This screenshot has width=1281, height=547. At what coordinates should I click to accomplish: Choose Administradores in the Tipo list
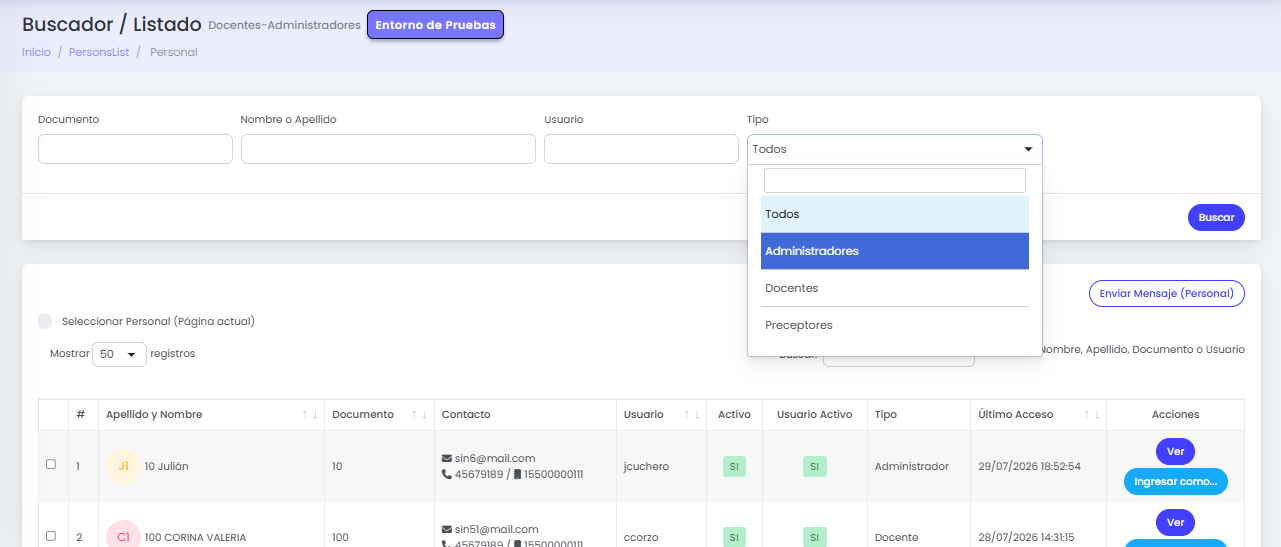pos(894,251)
